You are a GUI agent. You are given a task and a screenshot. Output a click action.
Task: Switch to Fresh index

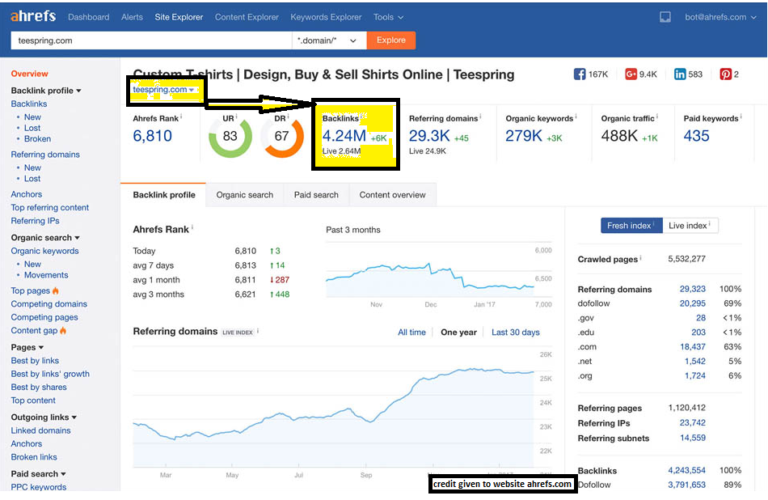point(631,225)
